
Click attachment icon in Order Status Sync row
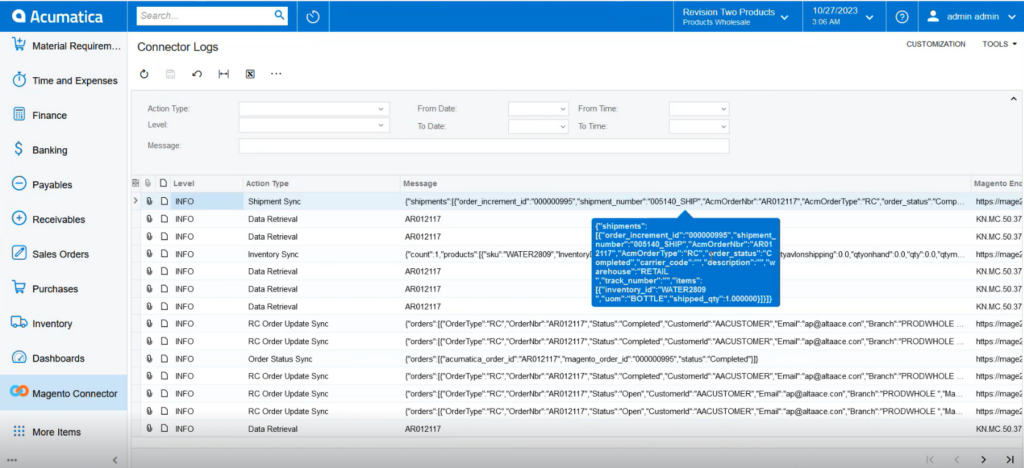[150, 358]
